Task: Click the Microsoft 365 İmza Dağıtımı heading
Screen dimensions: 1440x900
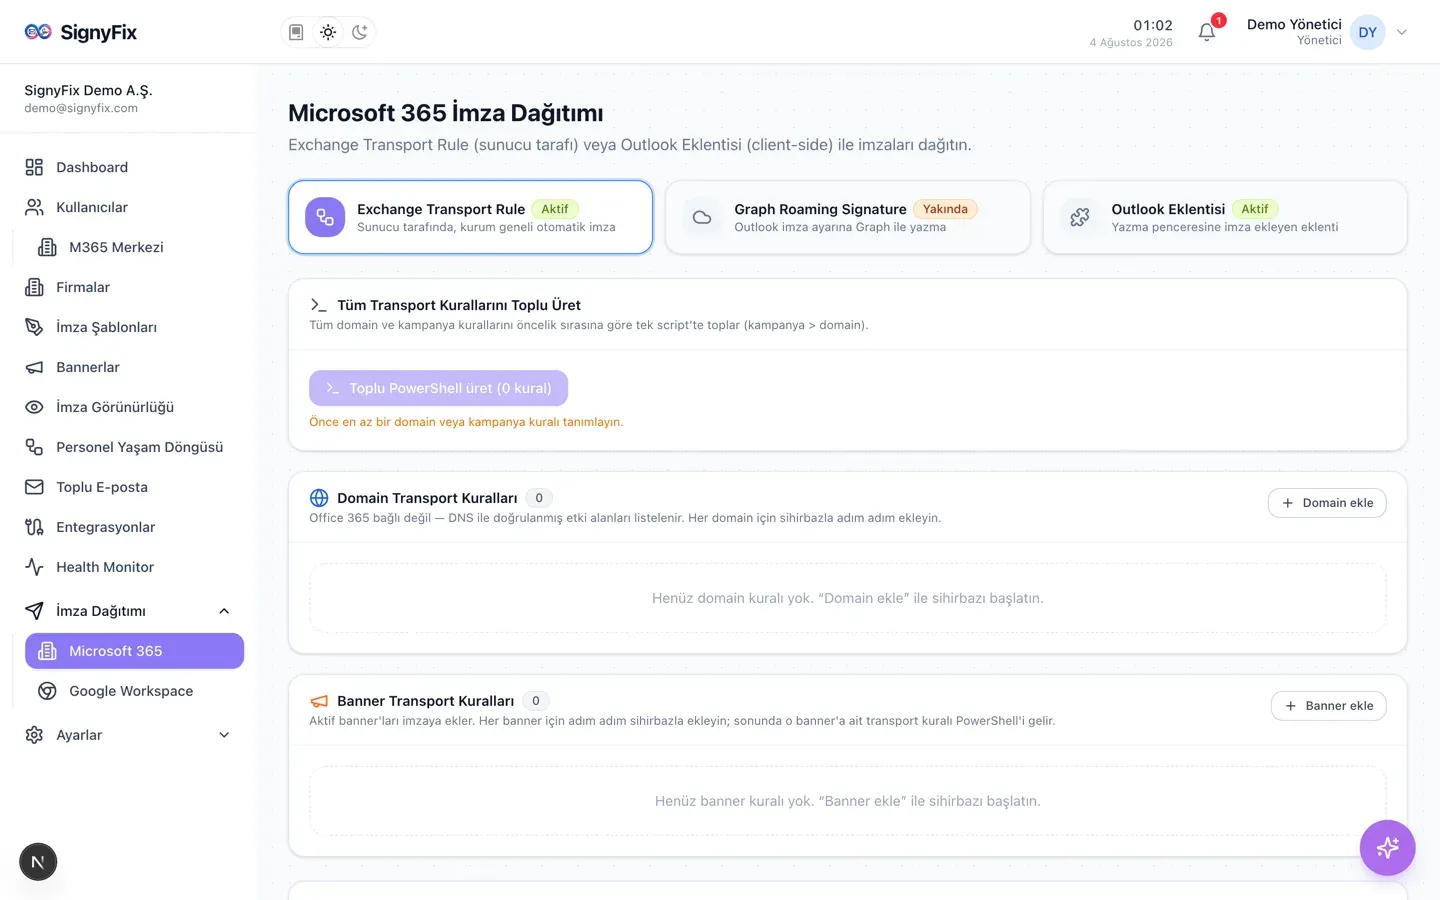Action: [x=446, y=113]
